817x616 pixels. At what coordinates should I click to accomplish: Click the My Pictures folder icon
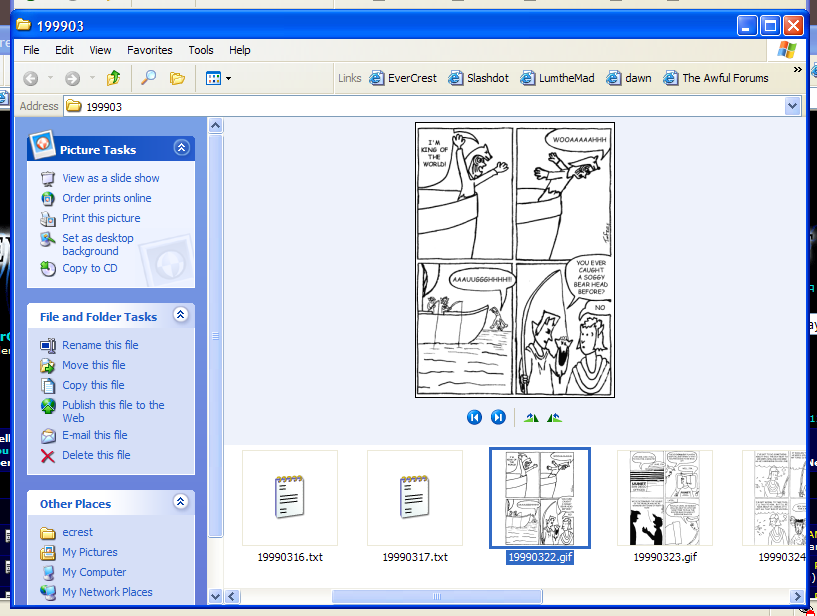[x=47, y=552]
